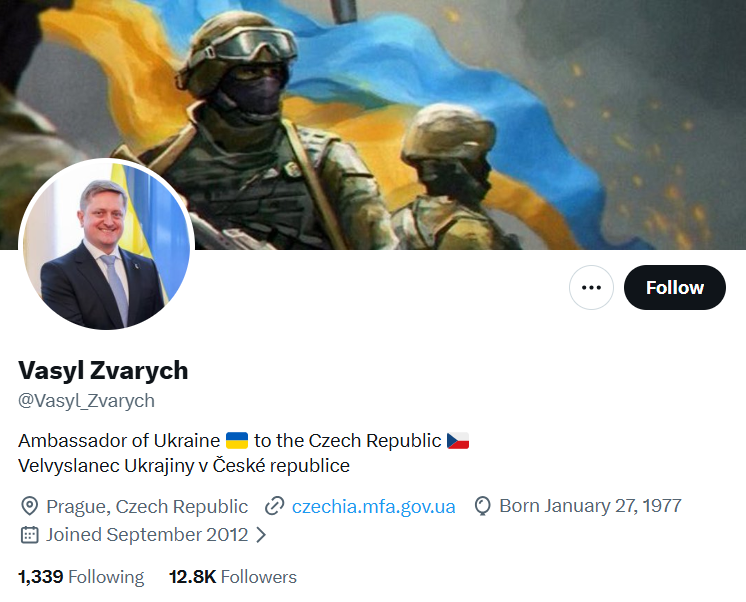Viewport: 746px width, 602px height.
Task: Click the Joined September 2012 text
Action: click(147, 535)
